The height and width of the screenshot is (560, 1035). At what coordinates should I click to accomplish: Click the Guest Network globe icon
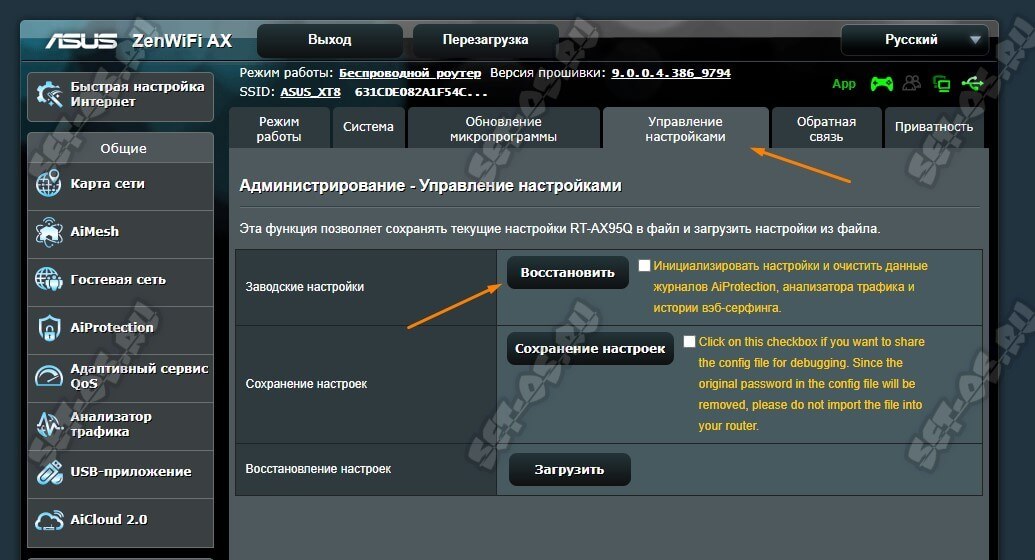point(49,279)
